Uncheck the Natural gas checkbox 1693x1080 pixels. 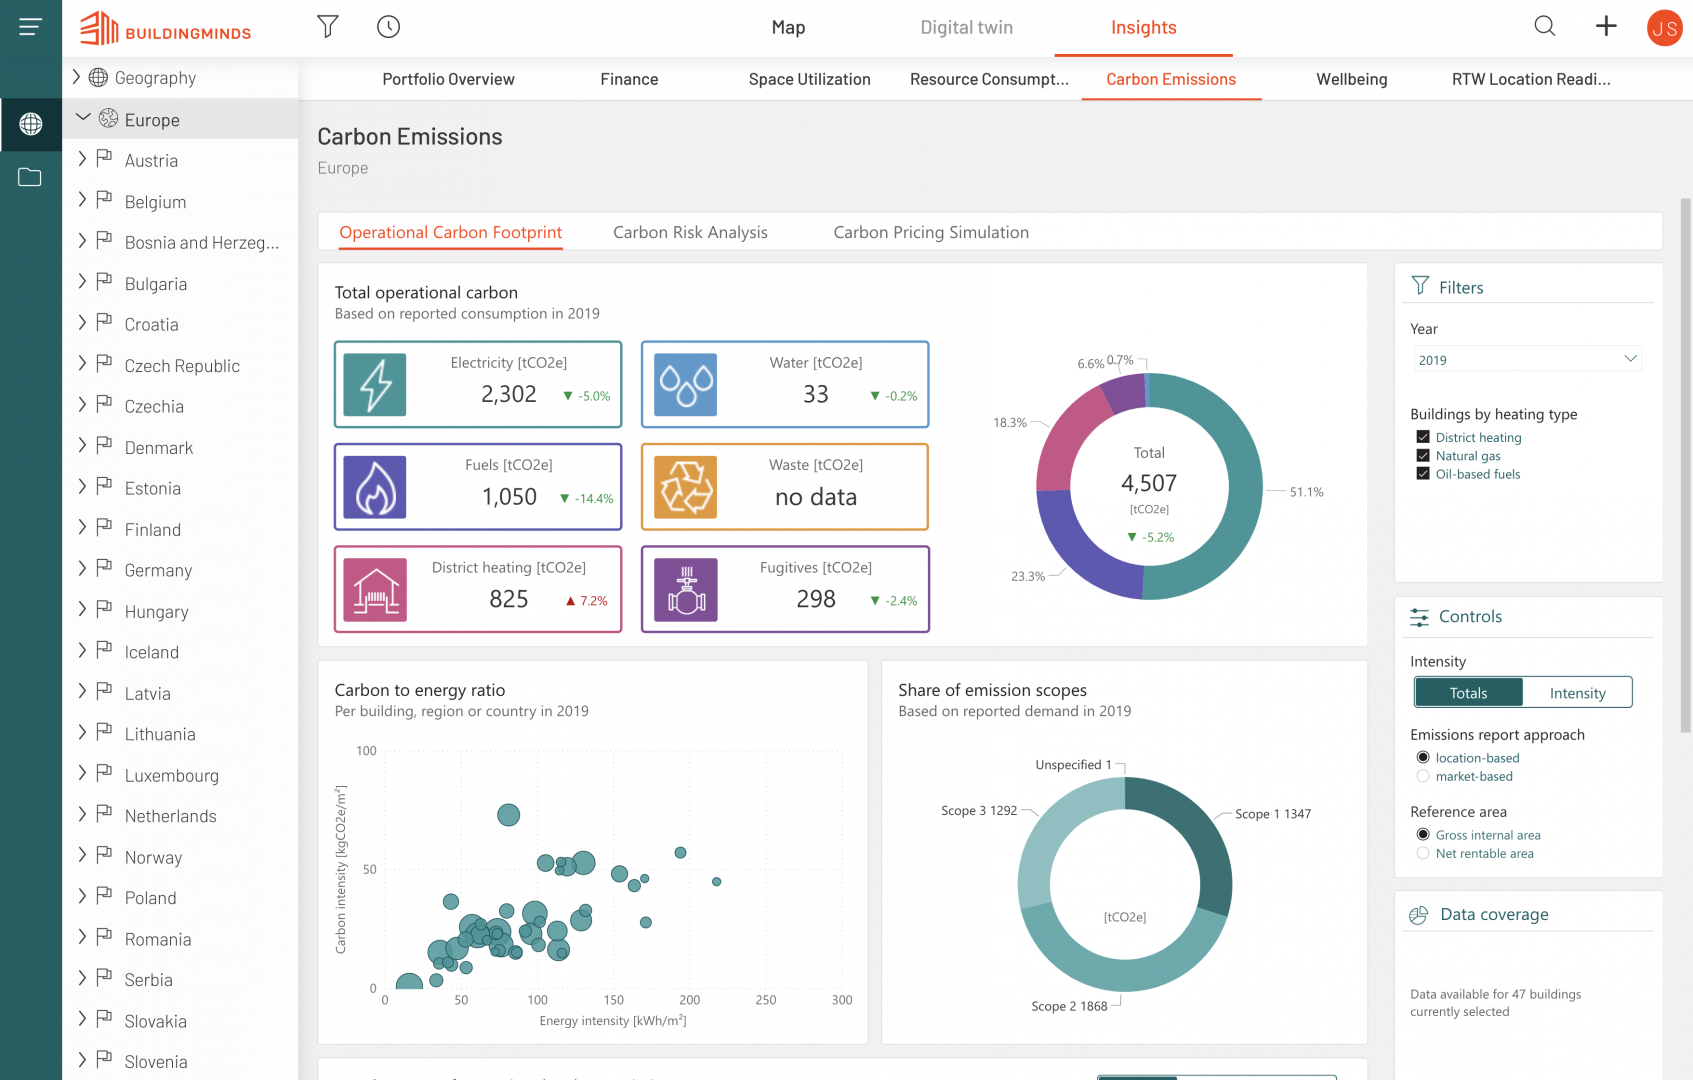[x=1423, y=455]
